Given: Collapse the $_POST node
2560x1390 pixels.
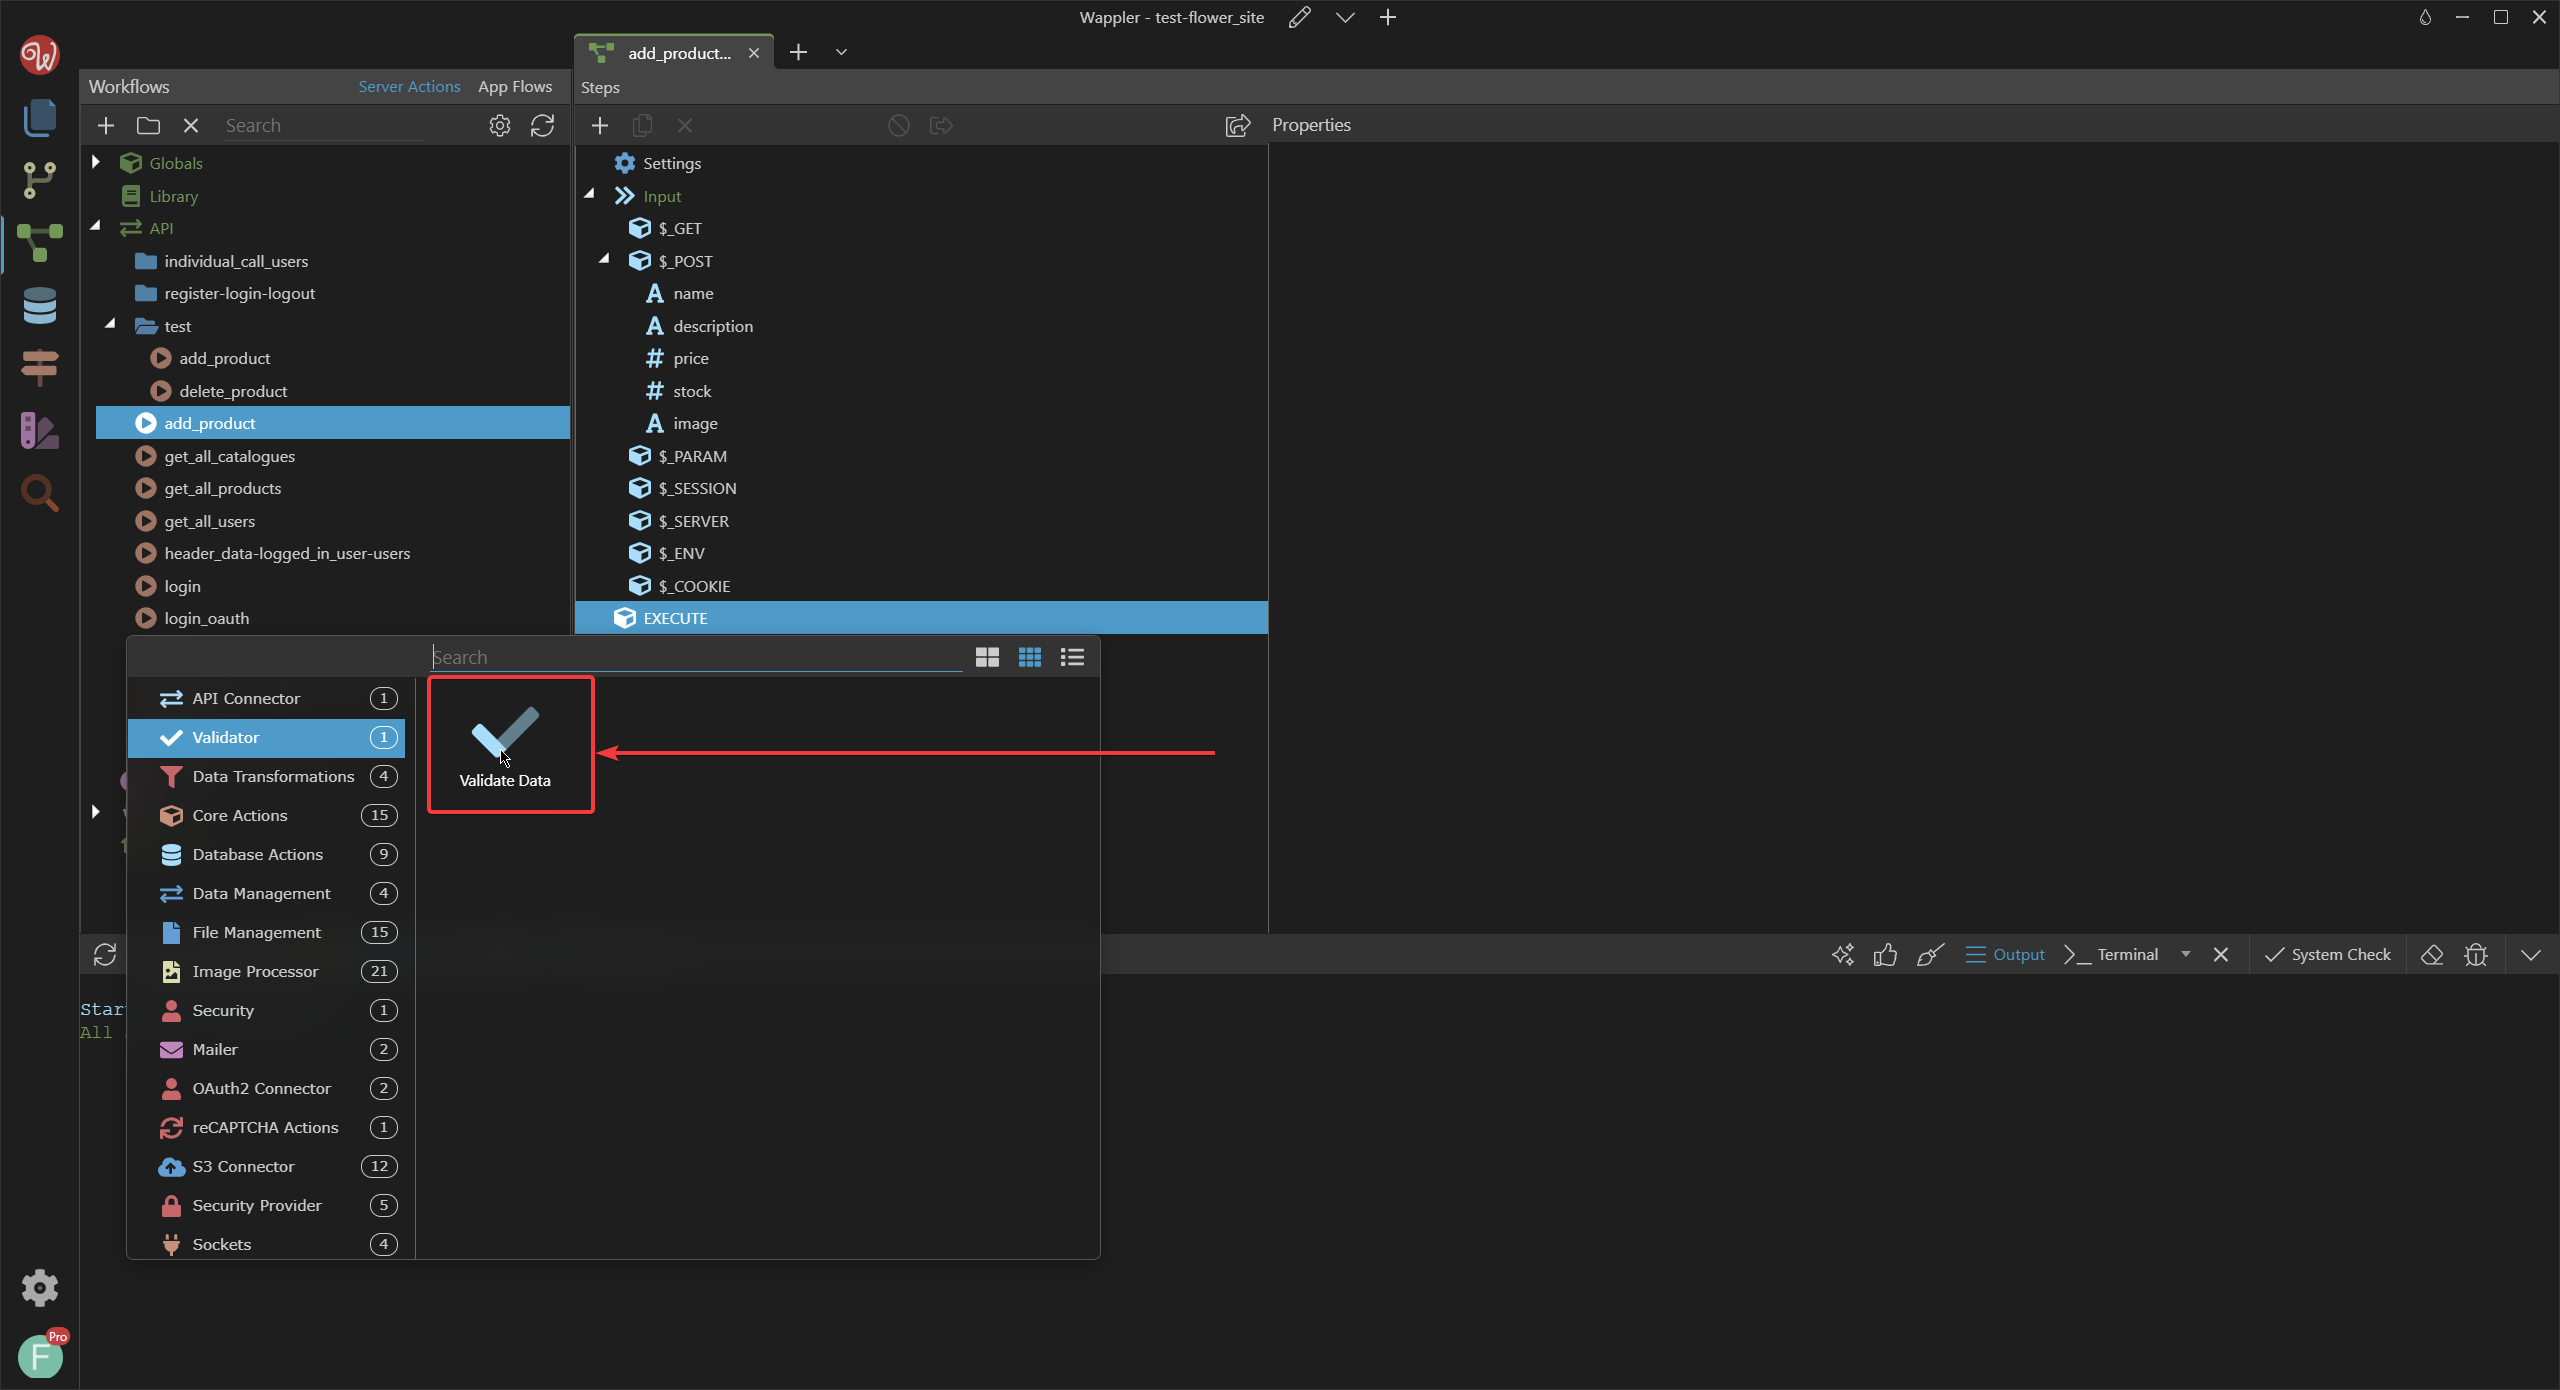Looking at the screenshot, I should (x=605, y=259).
